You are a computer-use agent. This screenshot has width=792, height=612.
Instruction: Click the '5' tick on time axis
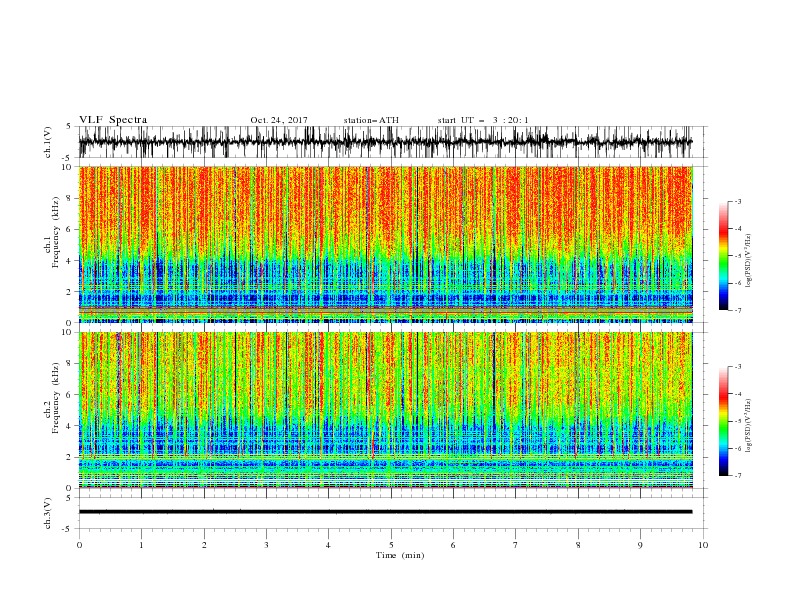[x=391, y=545]
